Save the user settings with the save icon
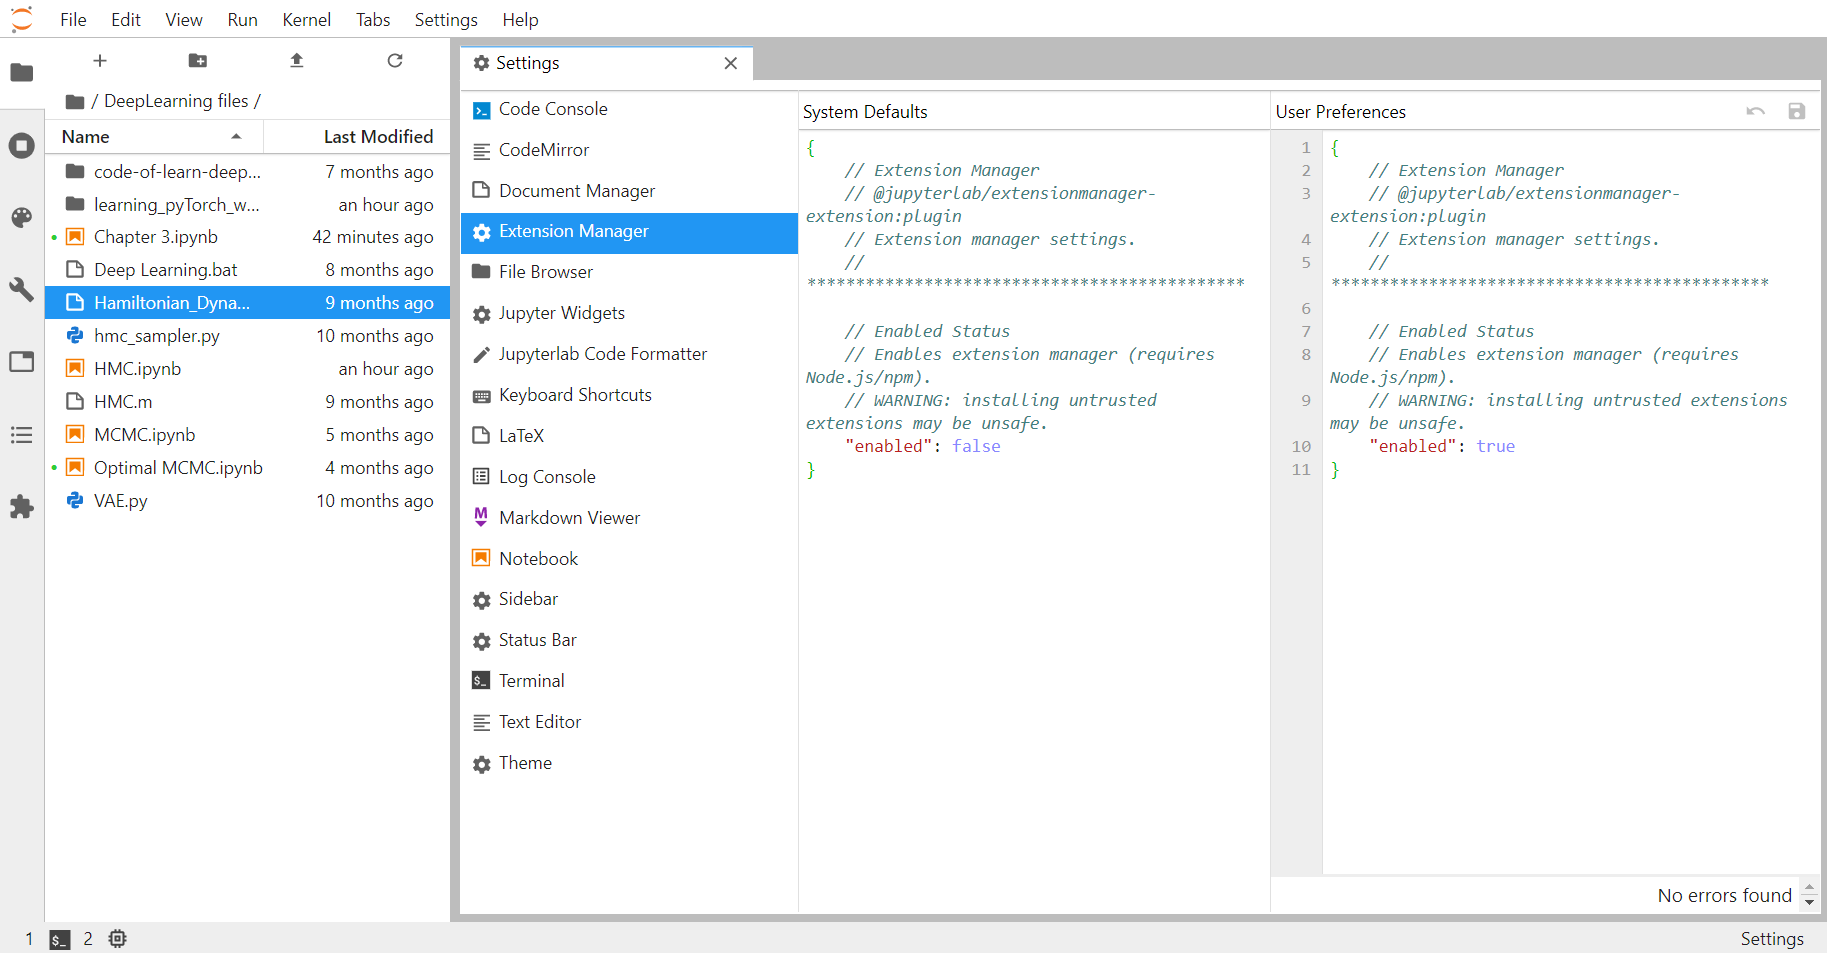The image size is (1827, 953). click(x=1797, y=111)
